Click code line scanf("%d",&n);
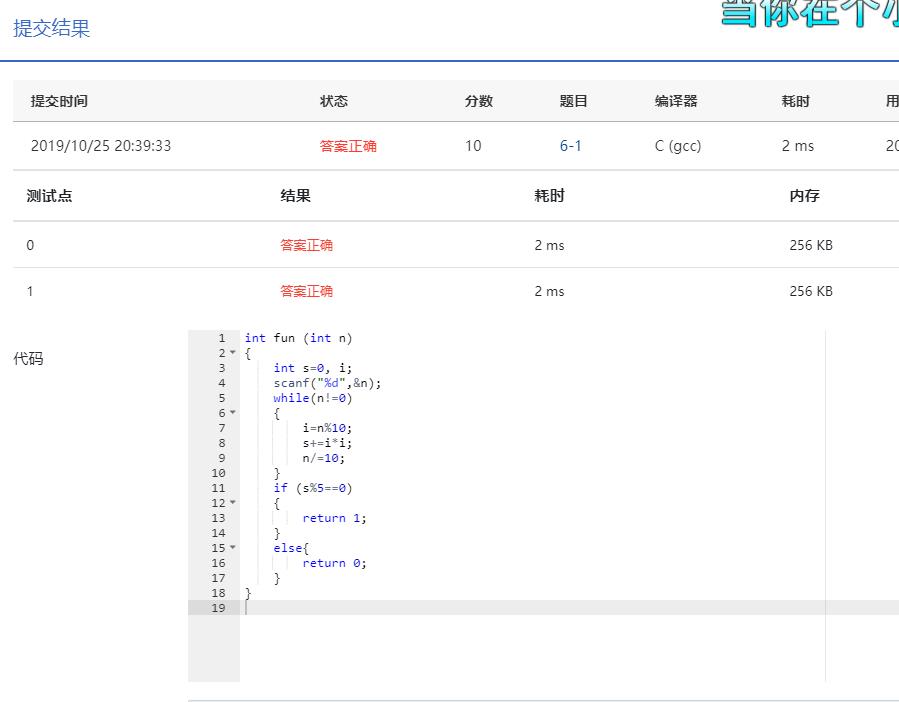This screenshot has width=899, height=702. click(x=327, y=383)
